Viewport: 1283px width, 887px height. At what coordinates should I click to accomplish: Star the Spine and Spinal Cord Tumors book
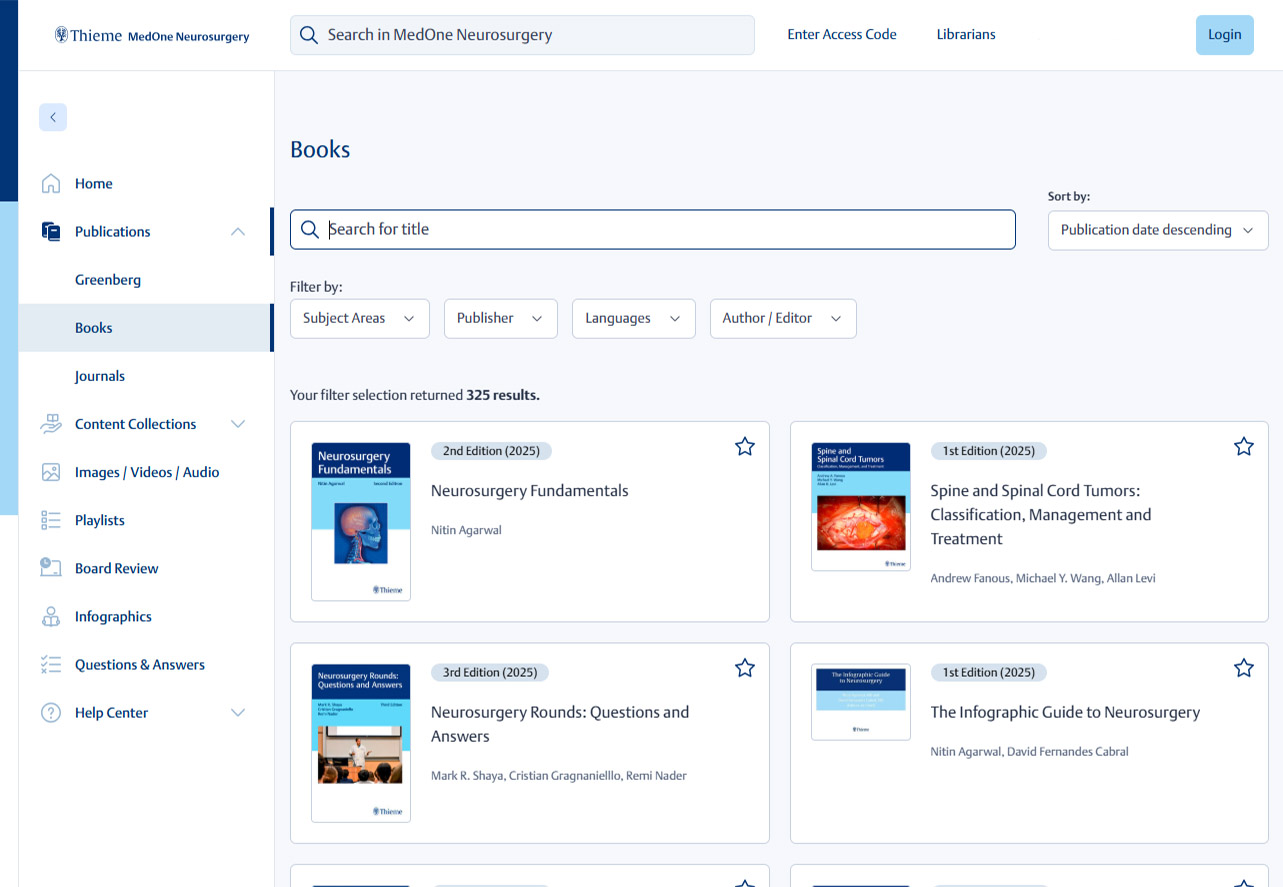[x=1243, y=446]
